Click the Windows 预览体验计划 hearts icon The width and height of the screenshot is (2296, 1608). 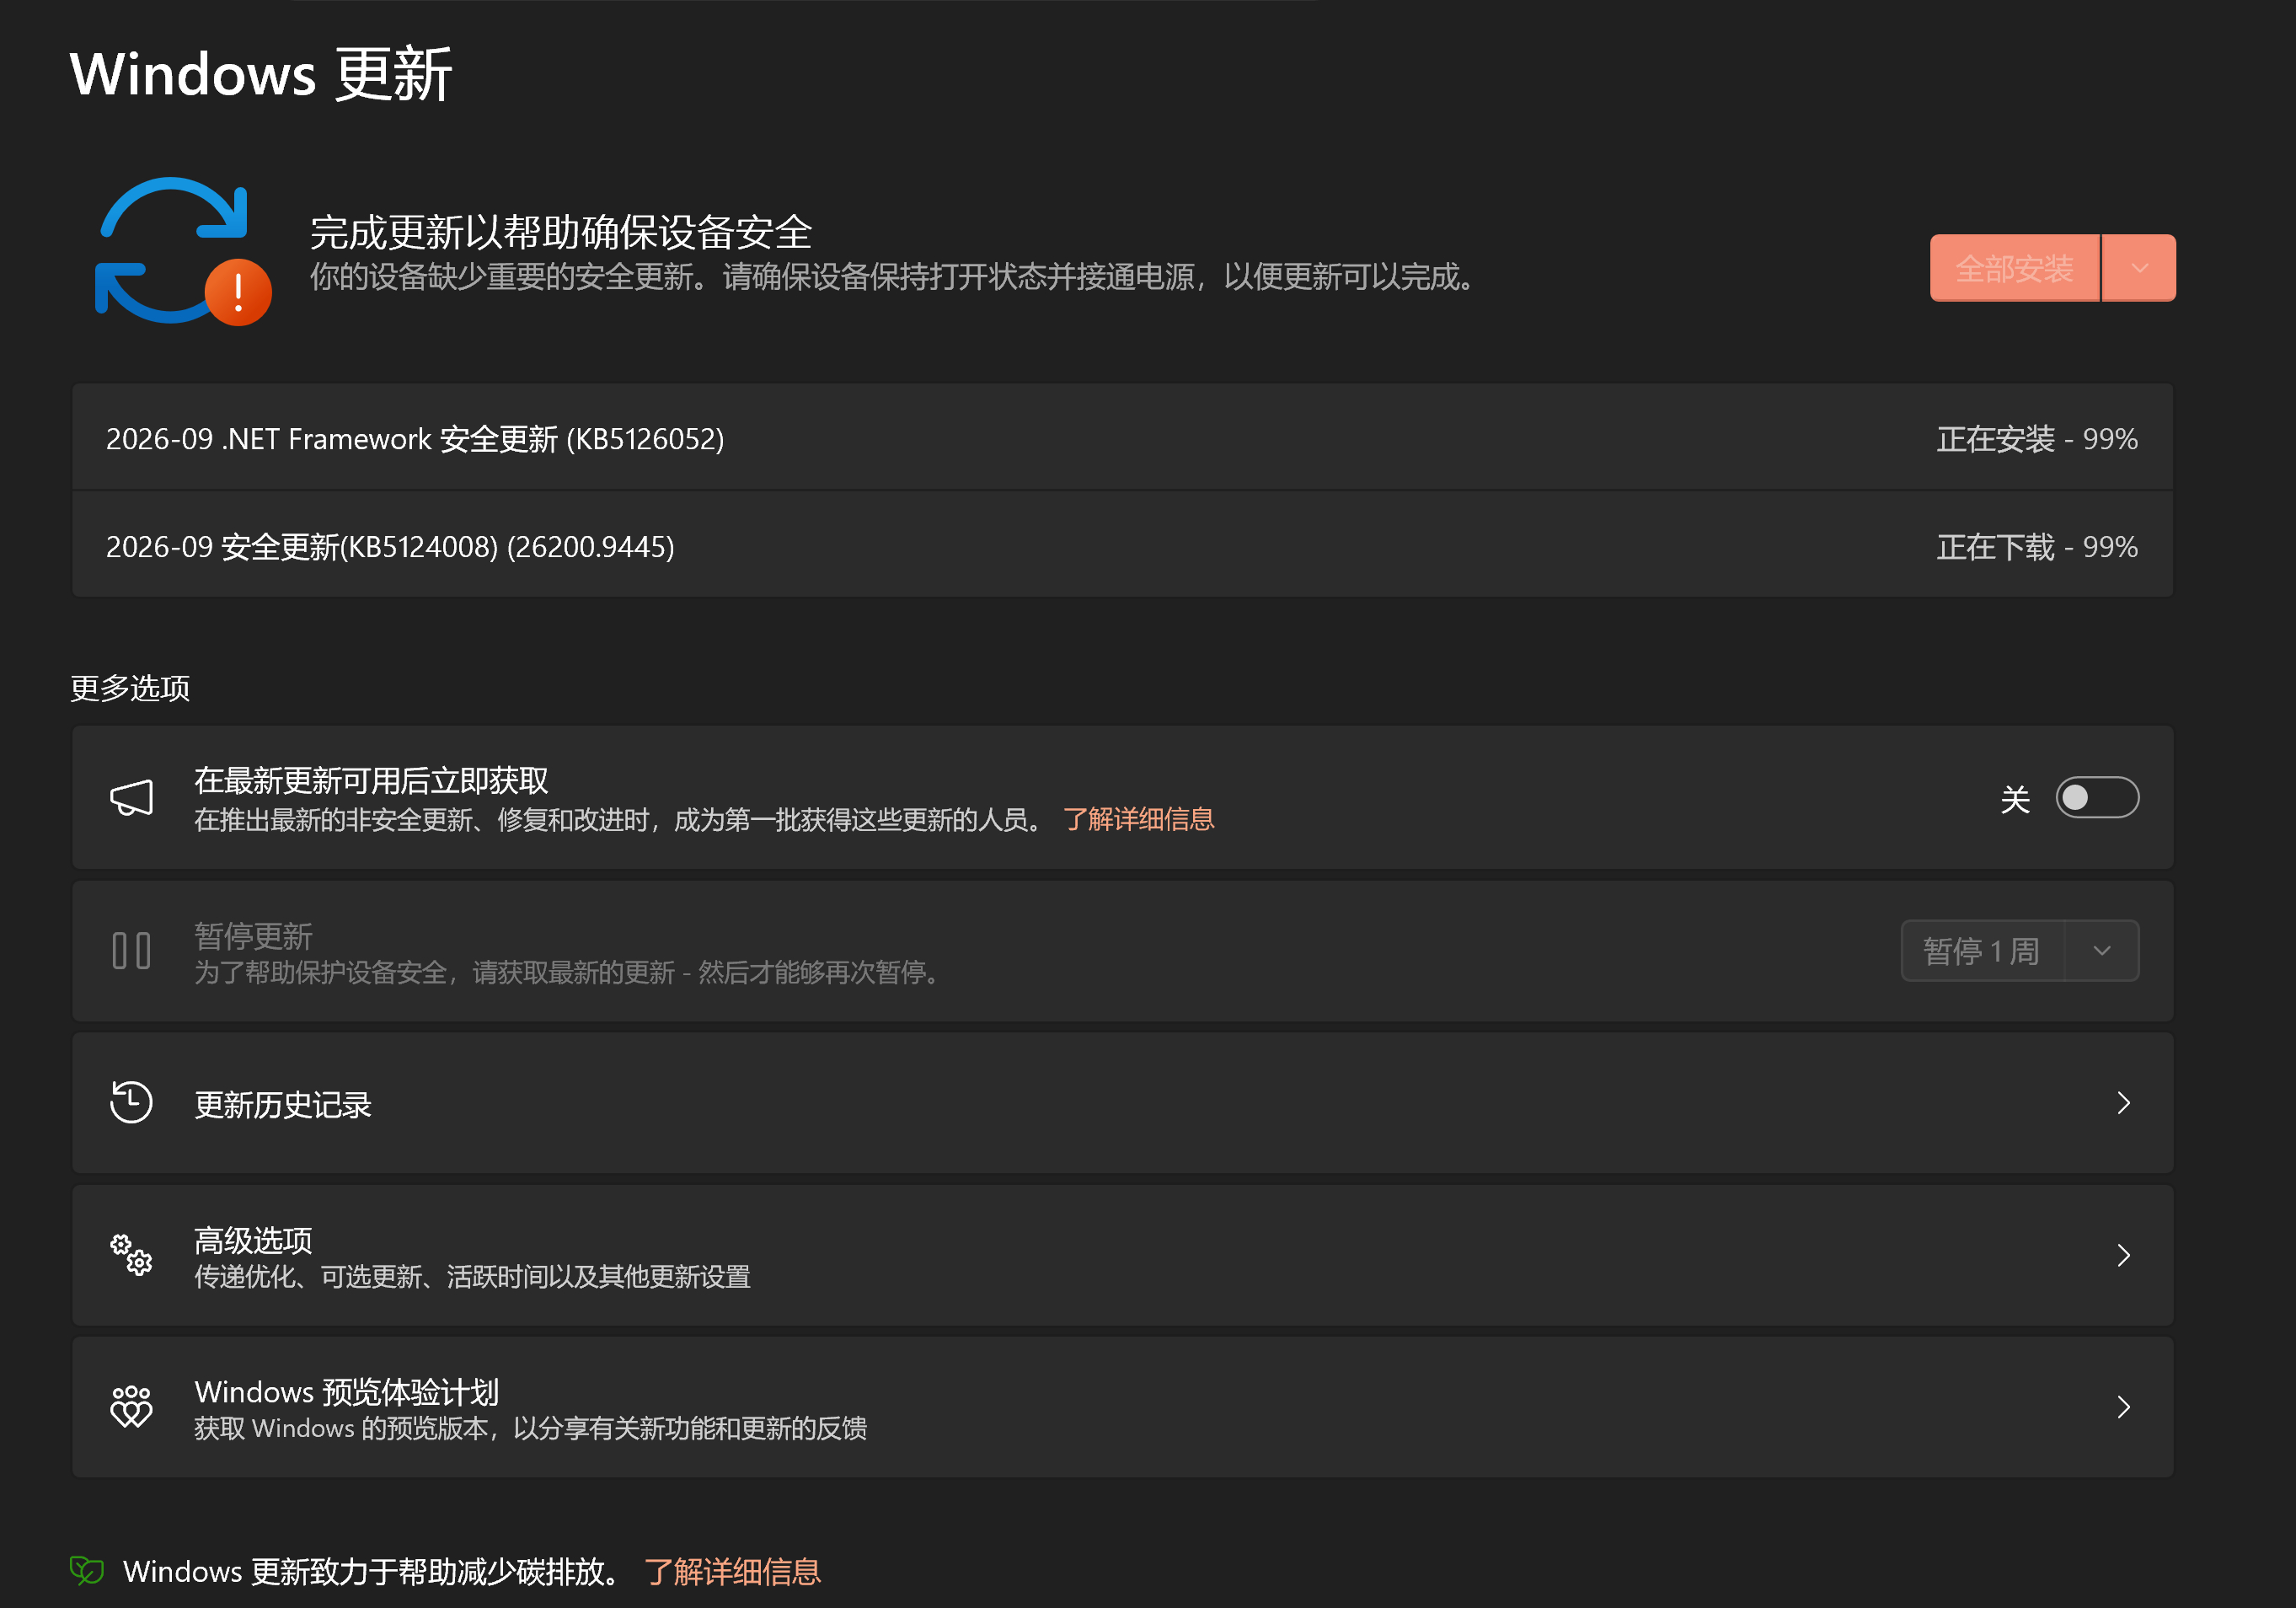[131, 1406]
